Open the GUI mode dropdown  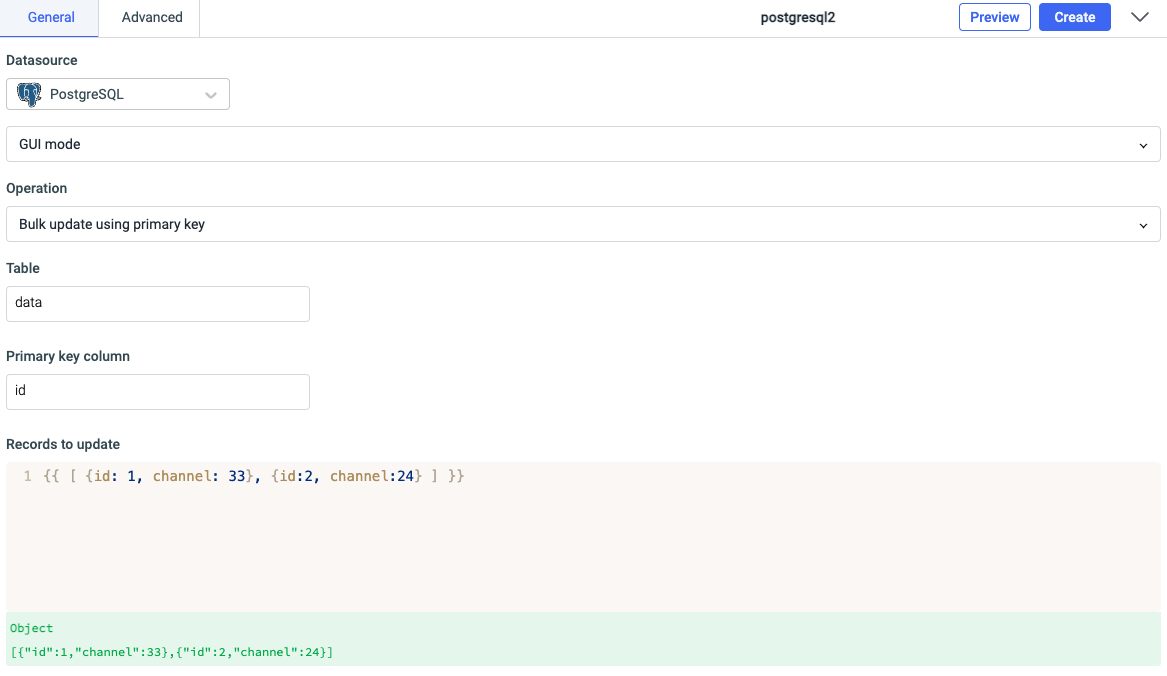point(582,144)
